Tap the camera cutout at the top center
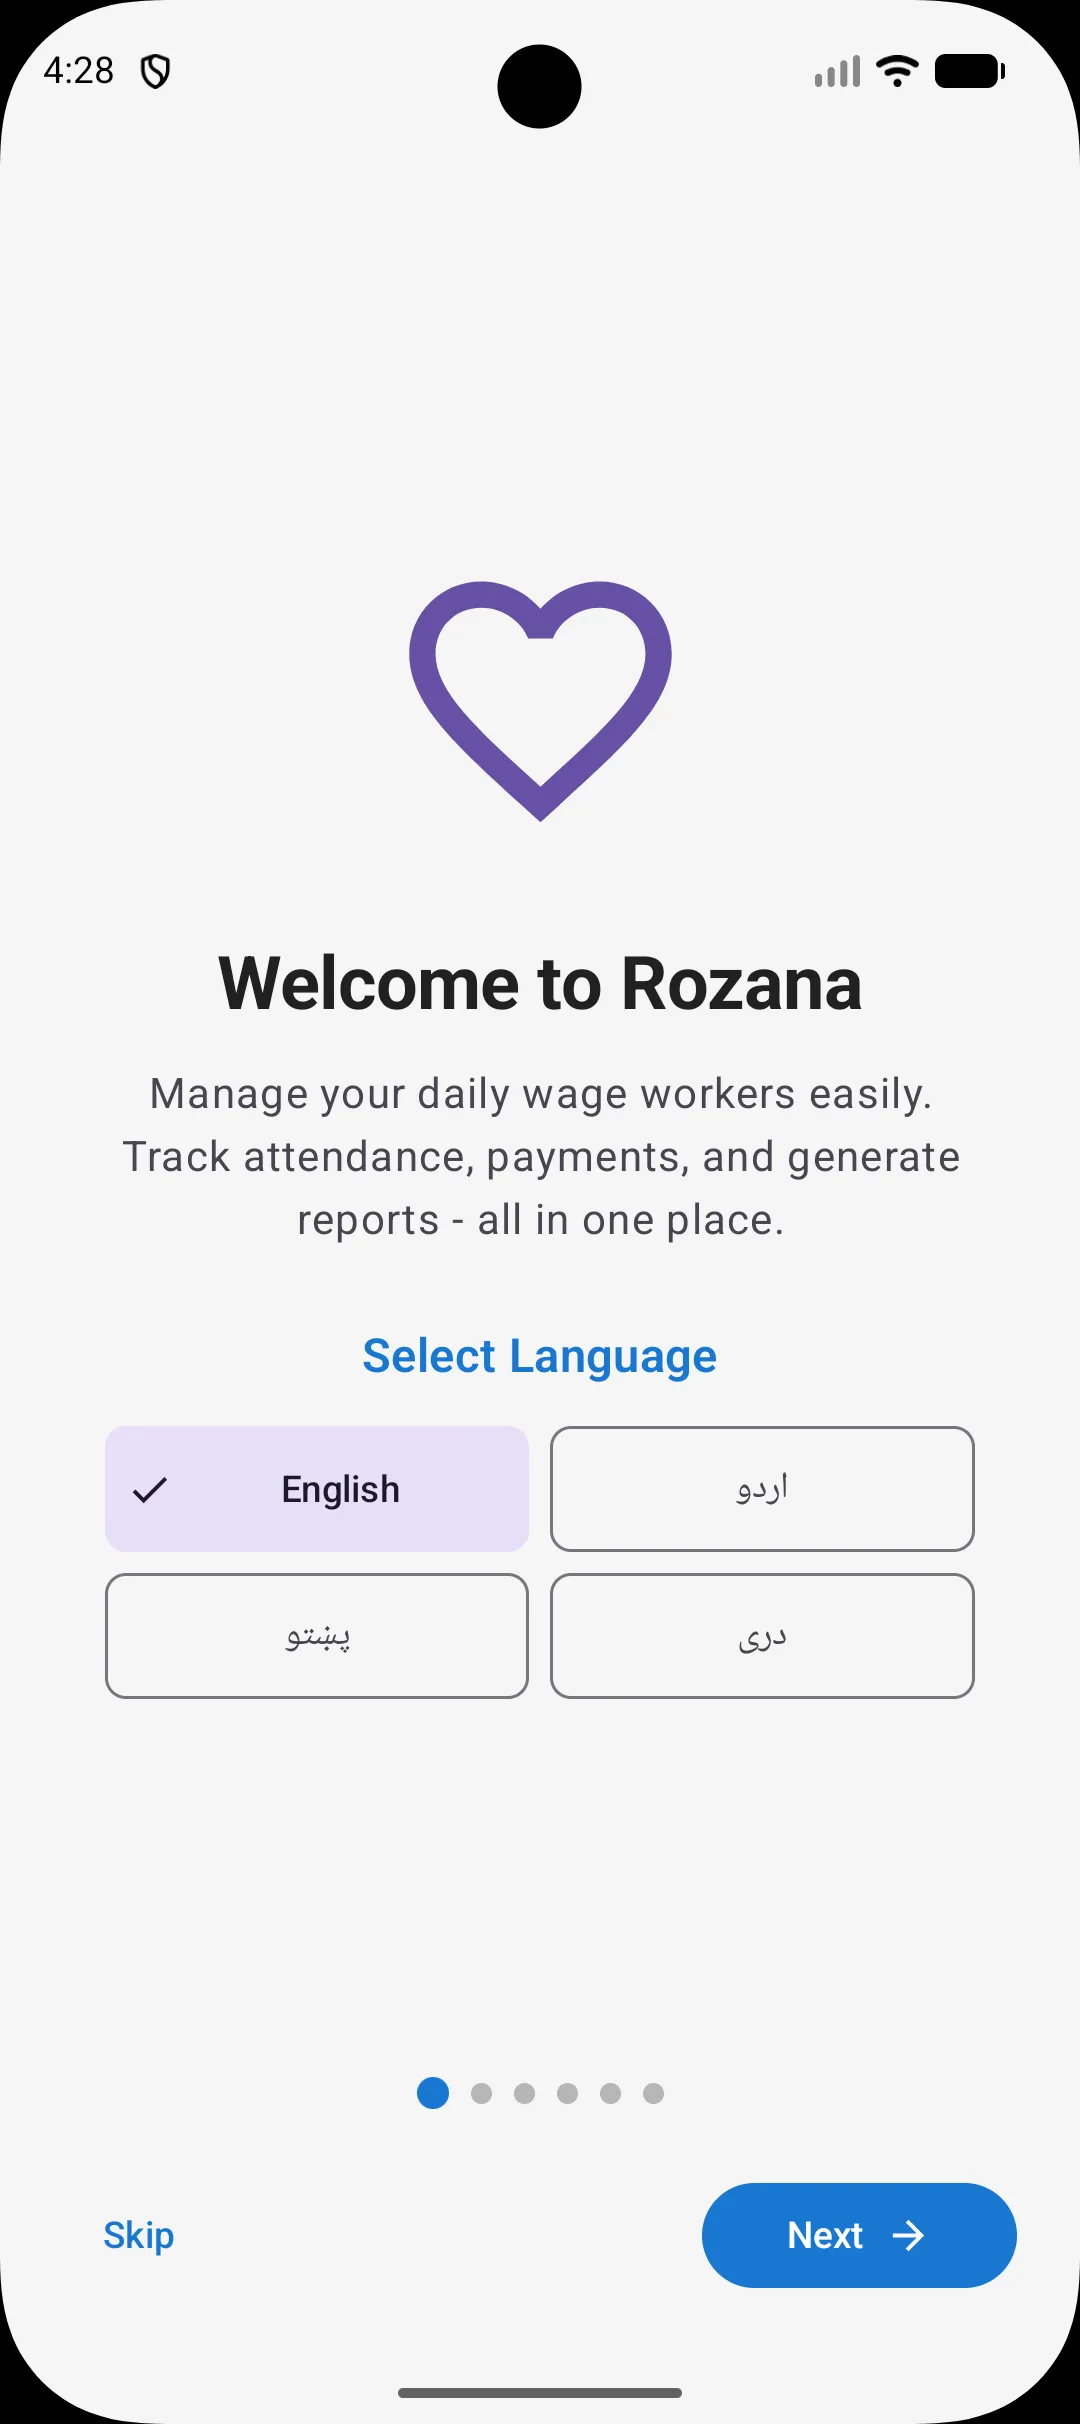 pos(540,87)
